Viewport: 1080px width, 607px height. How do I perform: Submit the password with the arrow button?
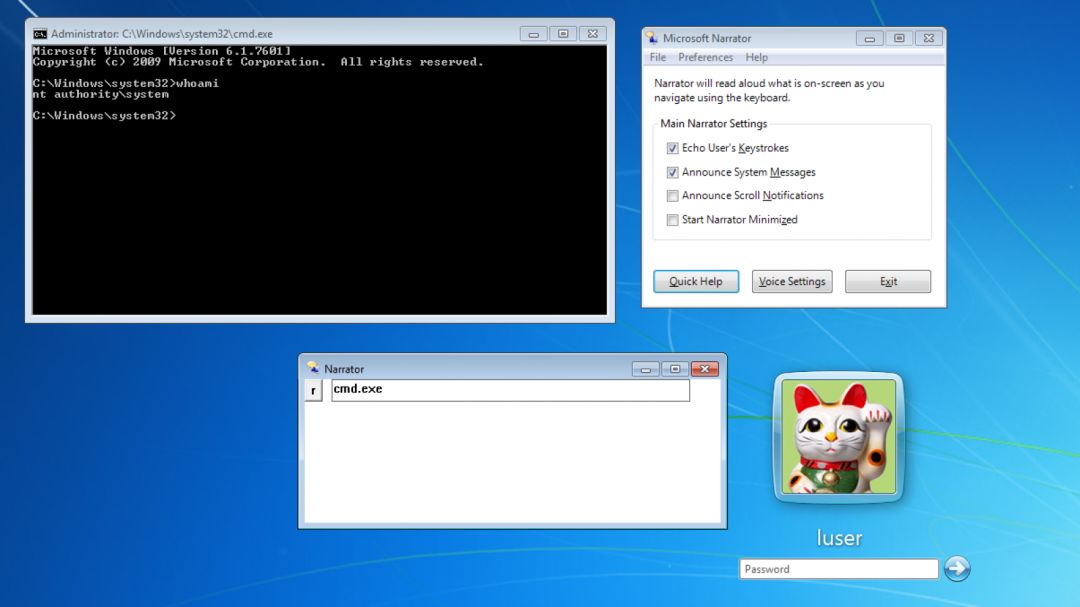pos(957,569)
